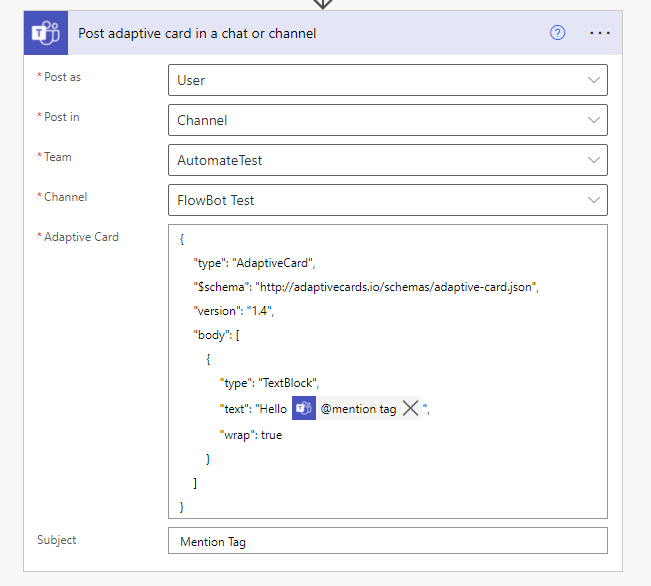Place cursor on the "version": "1.4" line
Screen dimensions: 651x586
point(234,311)
